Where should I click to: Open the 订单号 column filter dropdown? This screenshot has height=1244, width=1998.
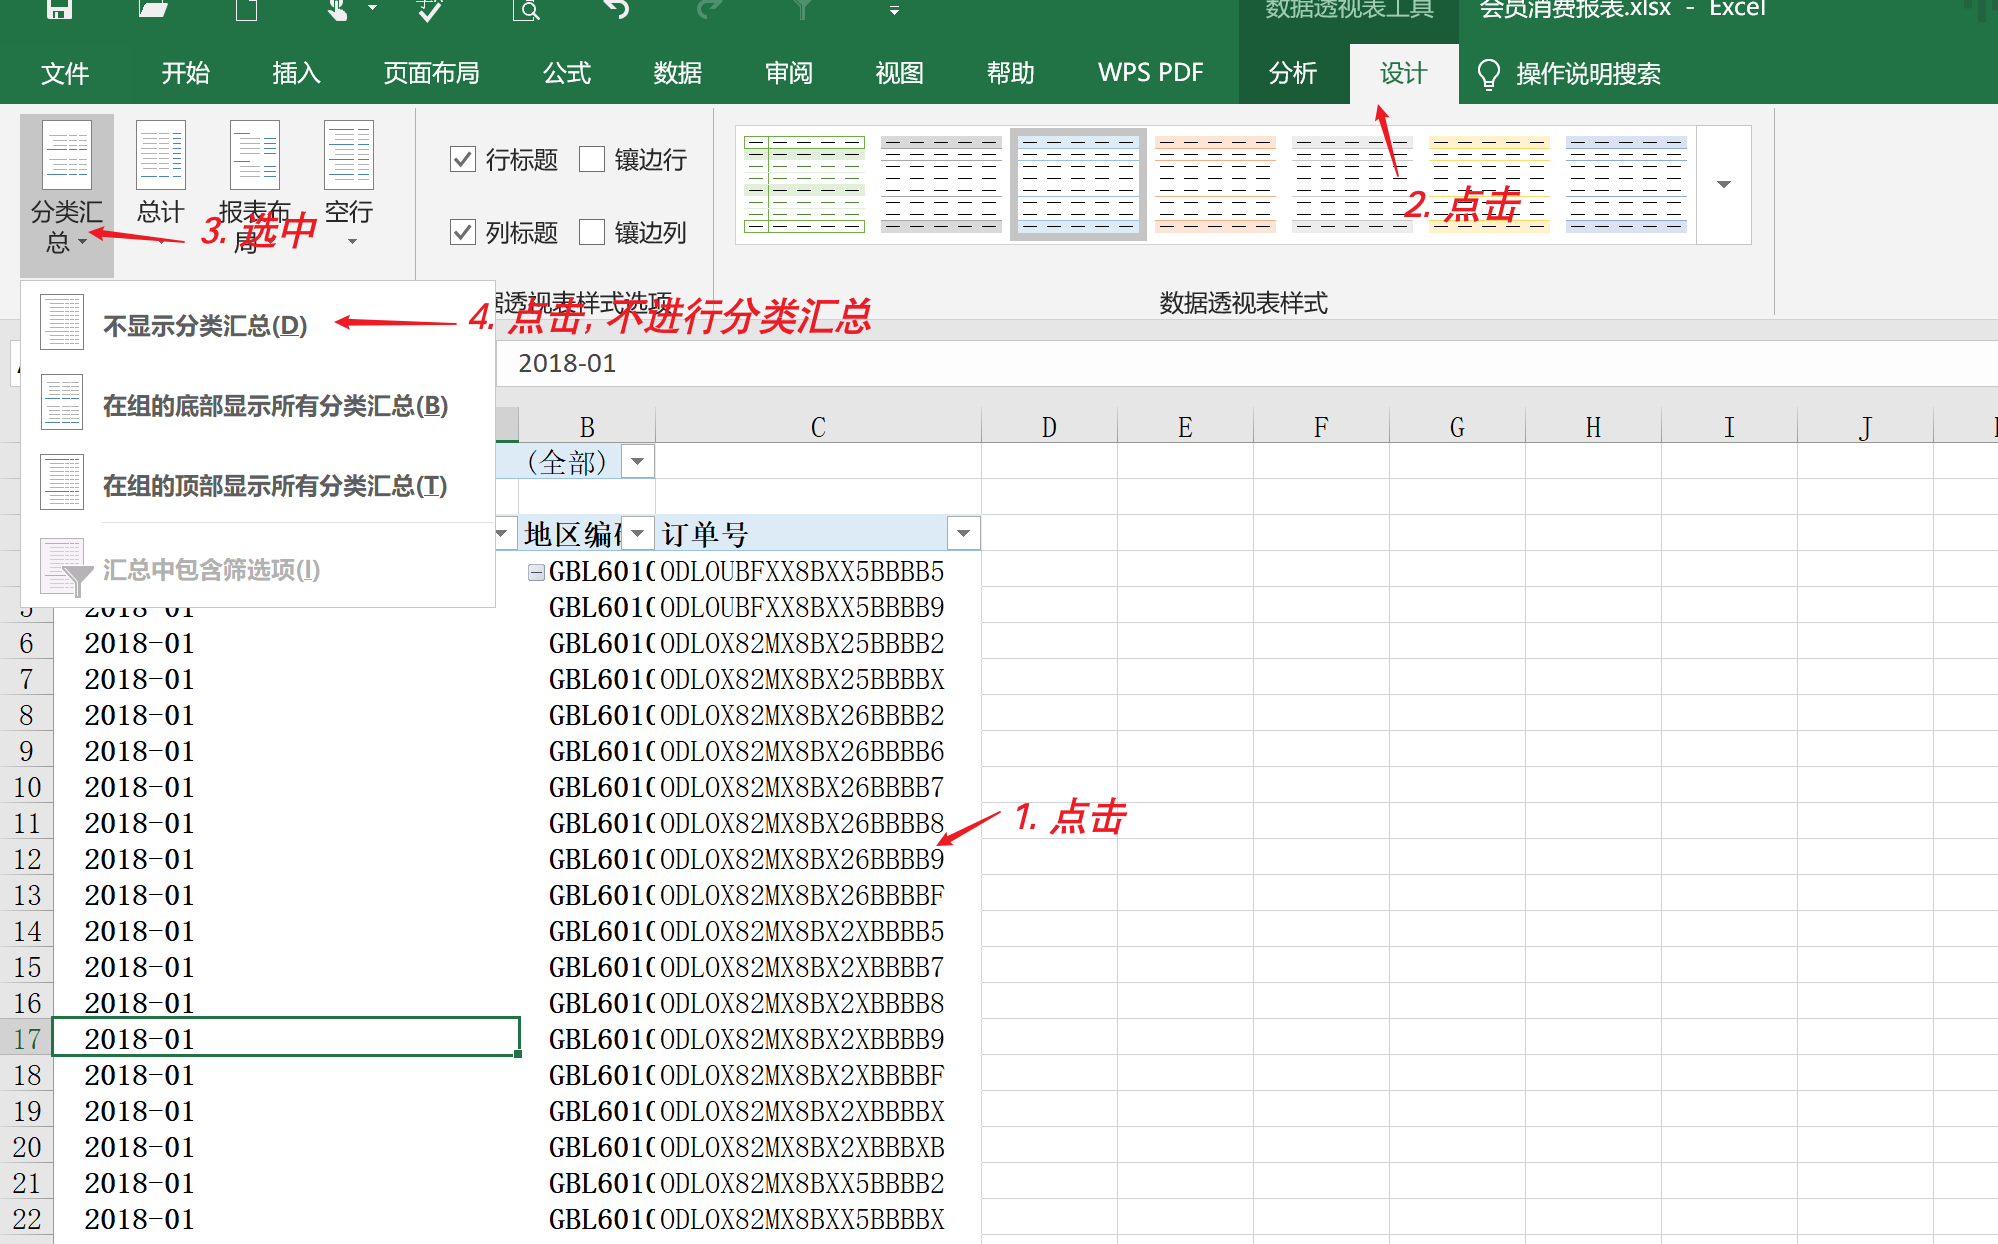point(963,534)
